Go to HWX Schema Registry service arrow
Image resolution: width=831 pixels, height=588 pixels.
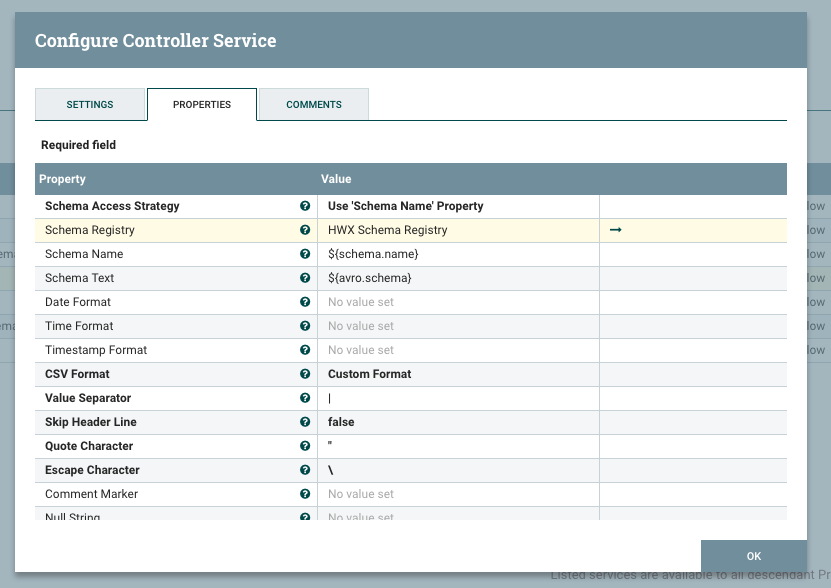click(616, 230)
